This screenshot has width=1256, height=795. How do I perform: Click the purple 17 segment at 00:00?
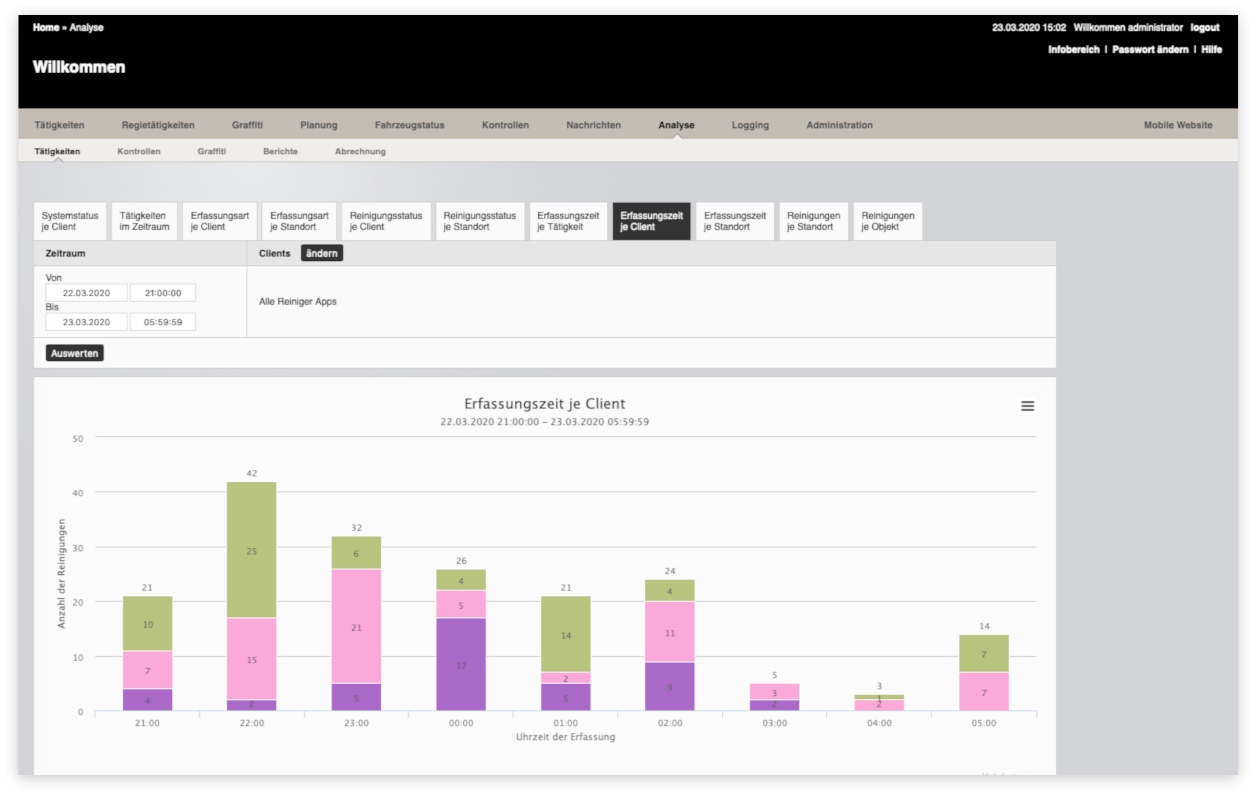point(460,664)
